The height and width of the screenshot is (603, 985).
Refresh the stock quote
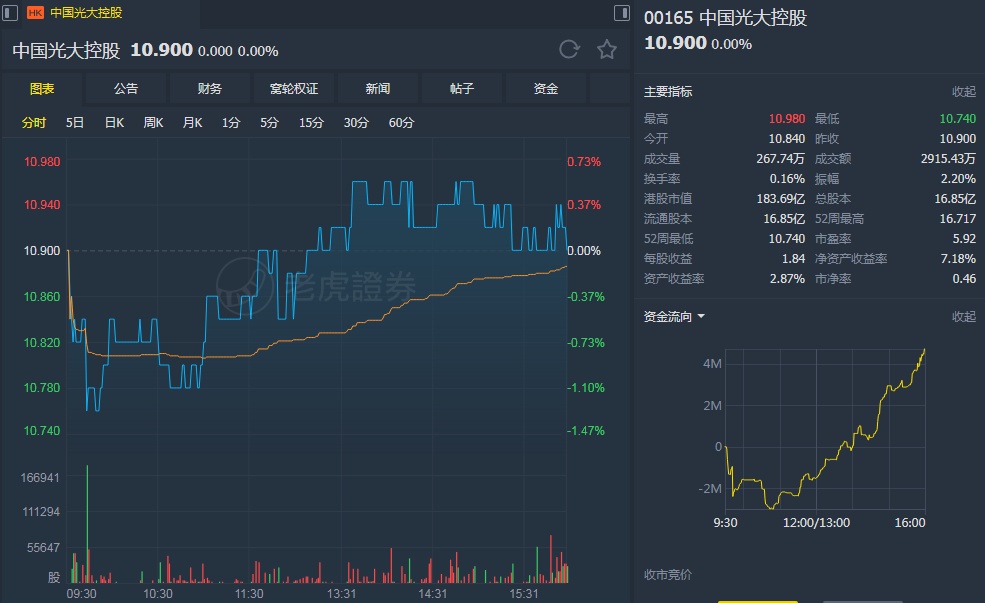569,49
